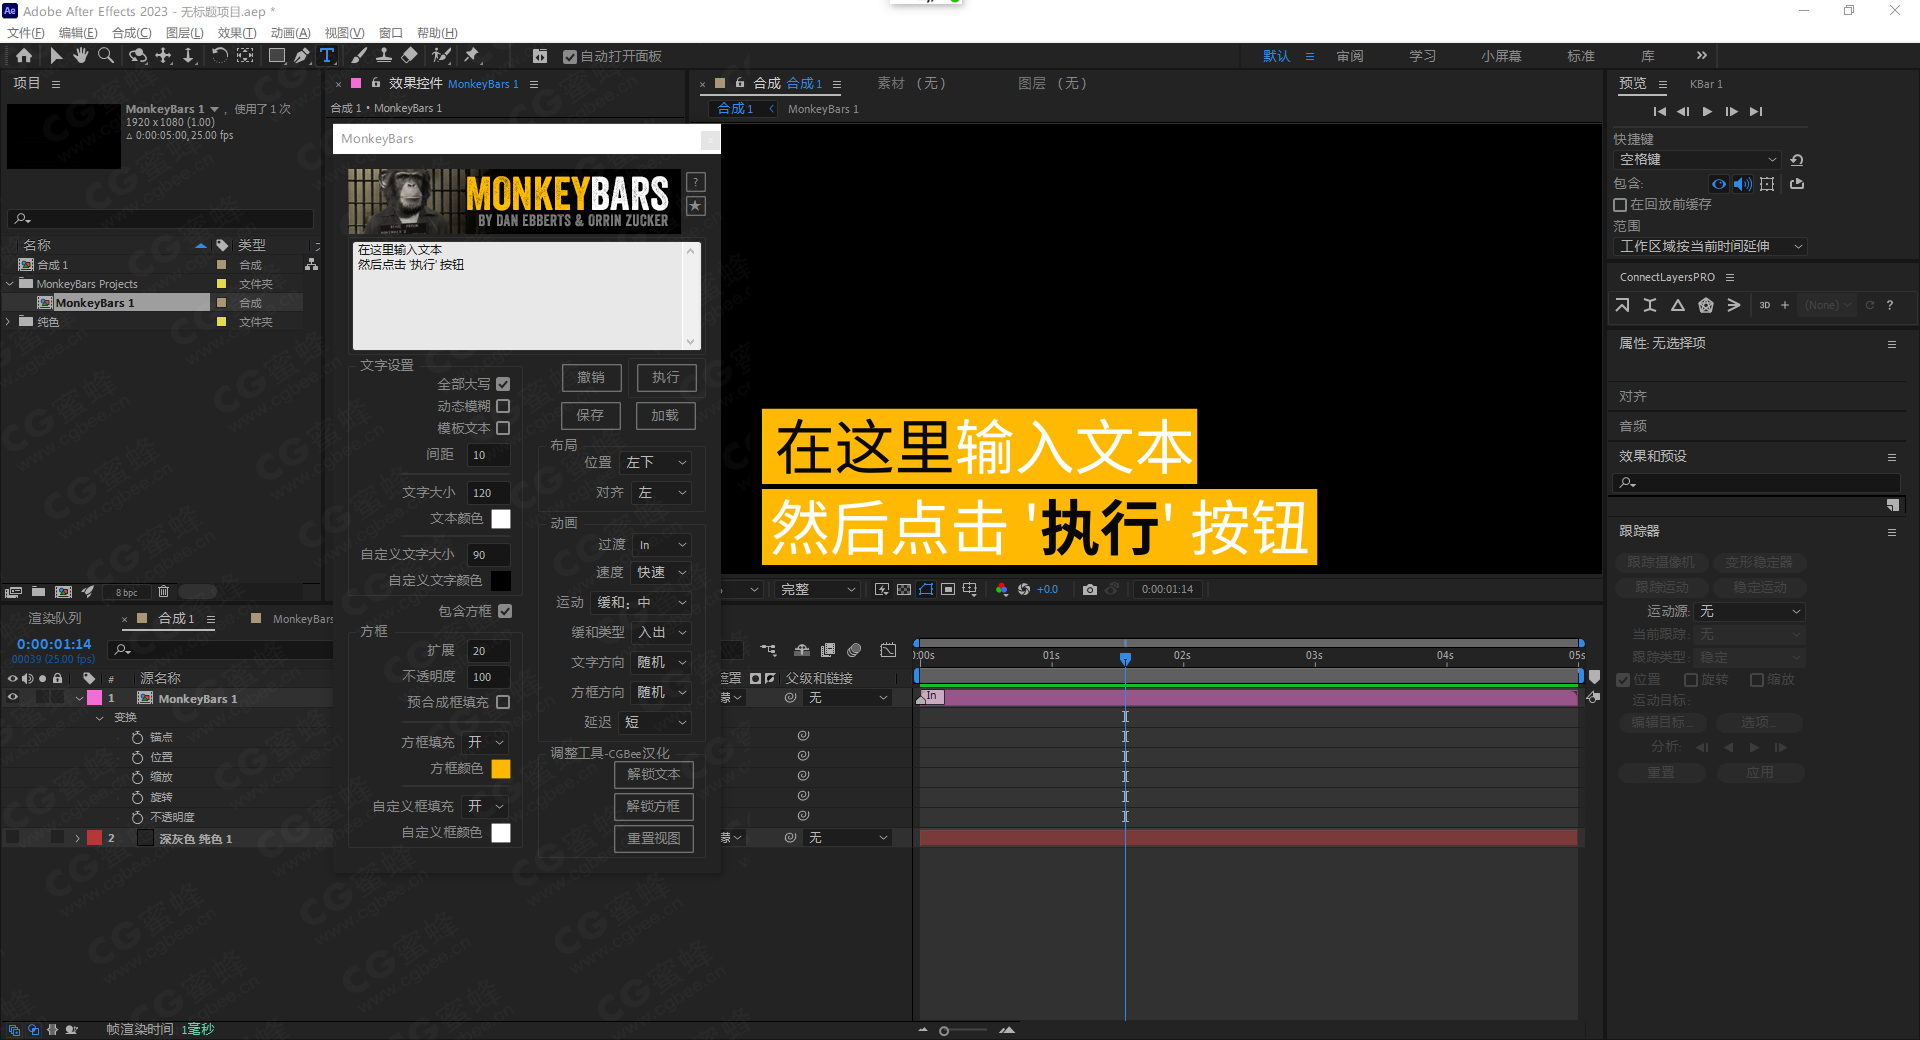Click the 解锁文本 button
Viewport: 1920px width, 1040px height.
pyautogui.click(x=653, y=775)
